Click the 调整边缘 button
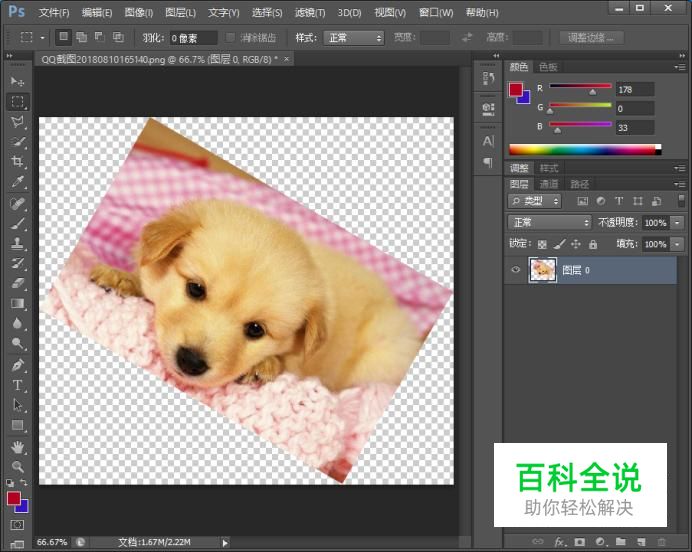This screenshot has height=552, width=692. pos(591,38)
